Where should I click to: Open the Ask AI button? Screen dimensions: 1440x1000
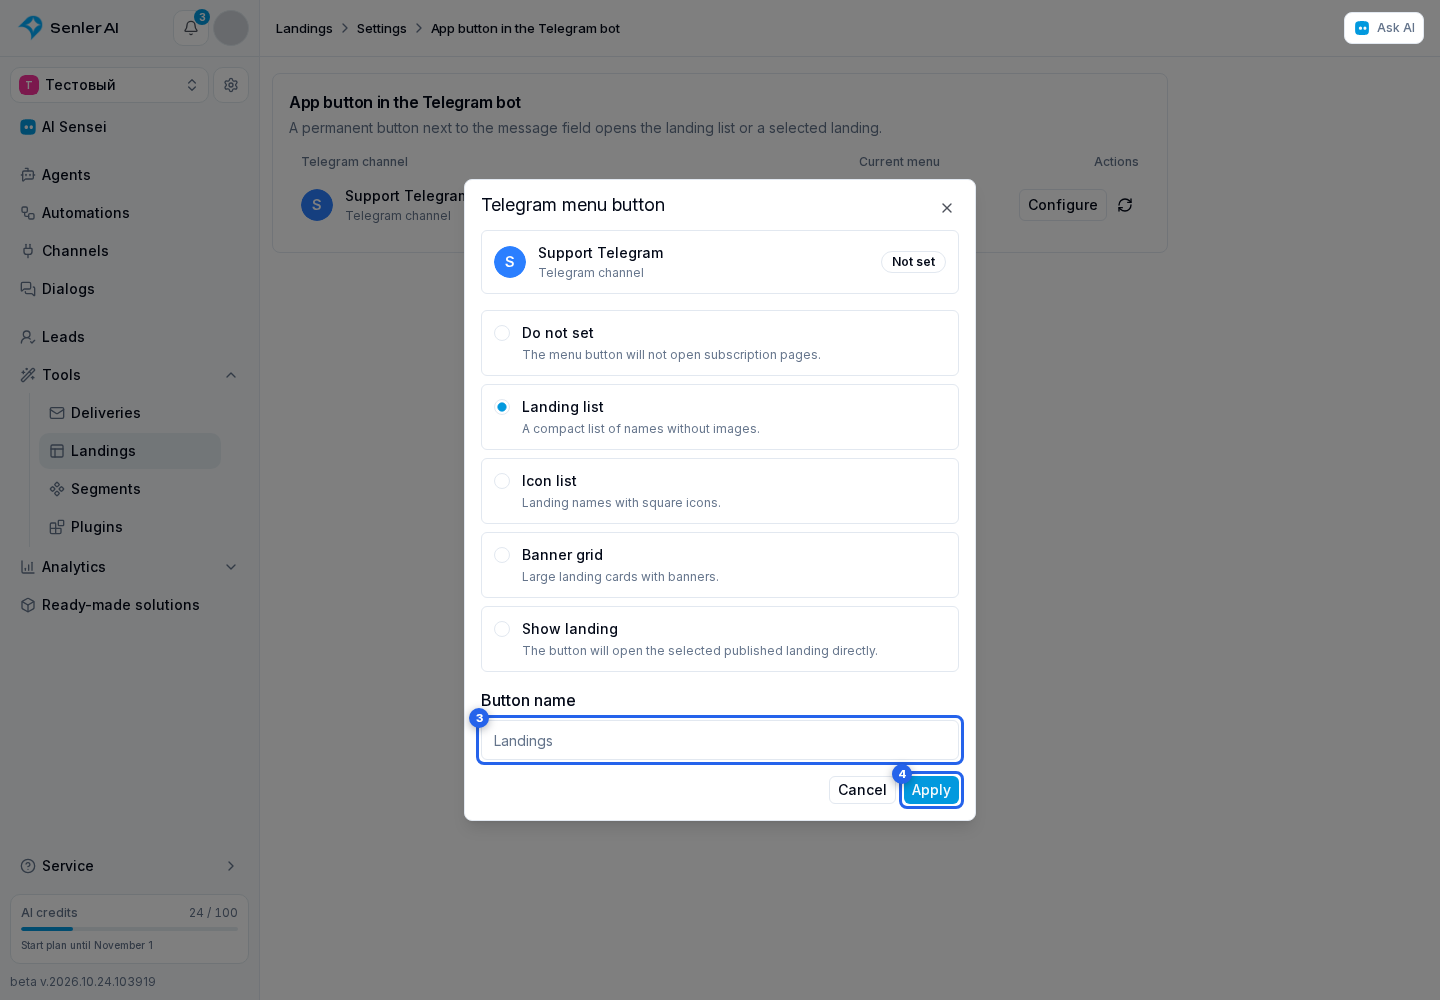click(1384, 28)
